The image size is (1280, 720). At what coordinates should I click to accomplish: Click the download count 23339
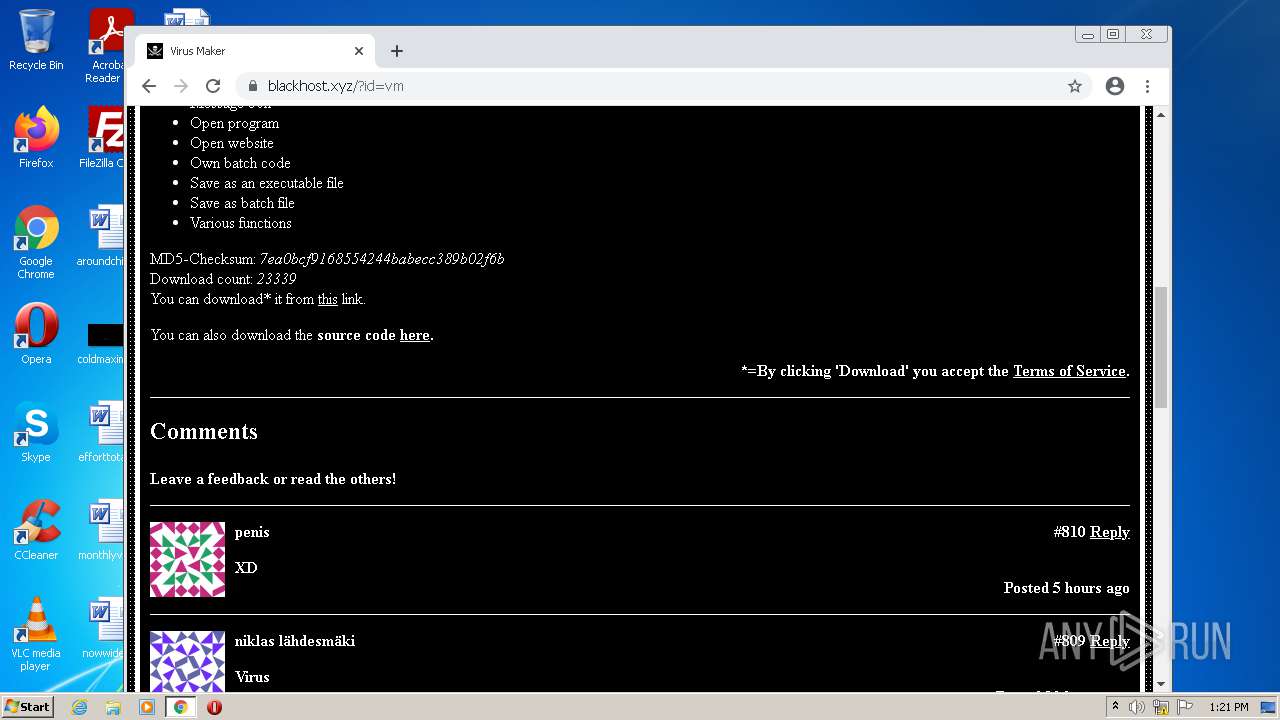pyautogui.click(x=276, y=279)
